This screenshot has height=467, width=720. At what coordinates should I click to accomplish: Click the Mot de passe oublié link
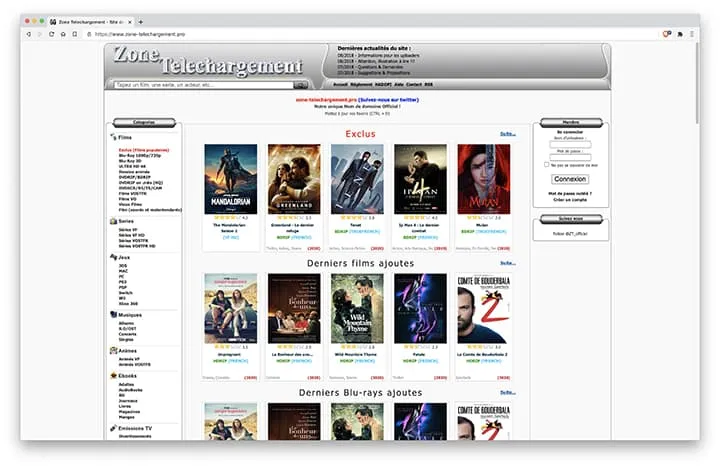click(x=570, y=194)
